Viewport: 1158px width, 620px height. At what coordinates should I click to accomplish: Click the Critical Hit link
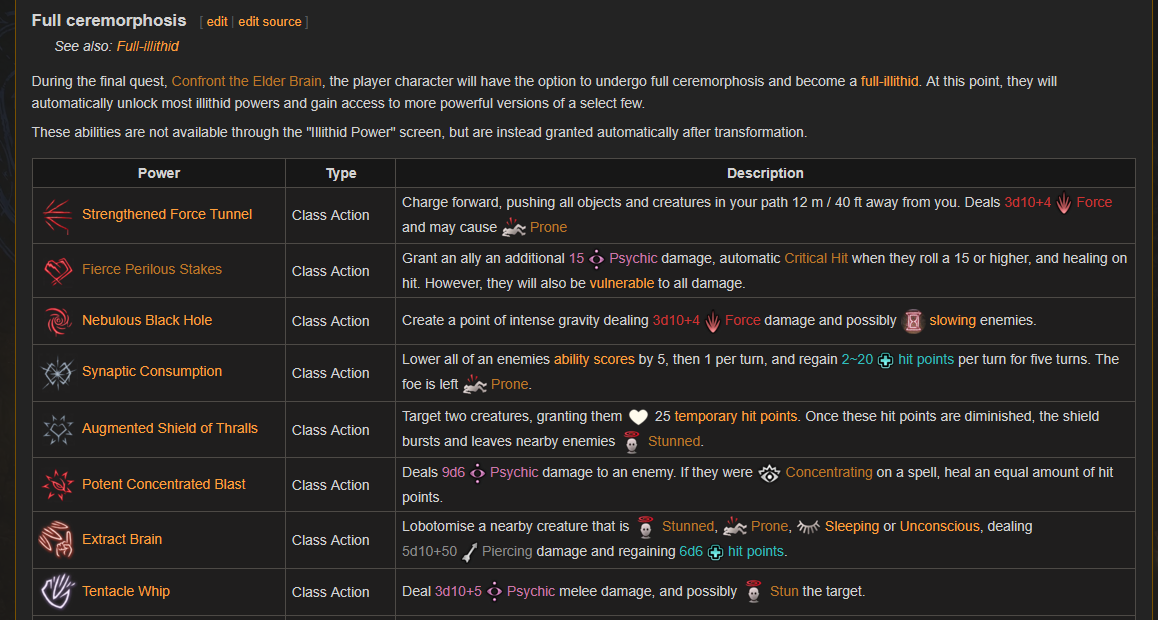click(816, 259)
